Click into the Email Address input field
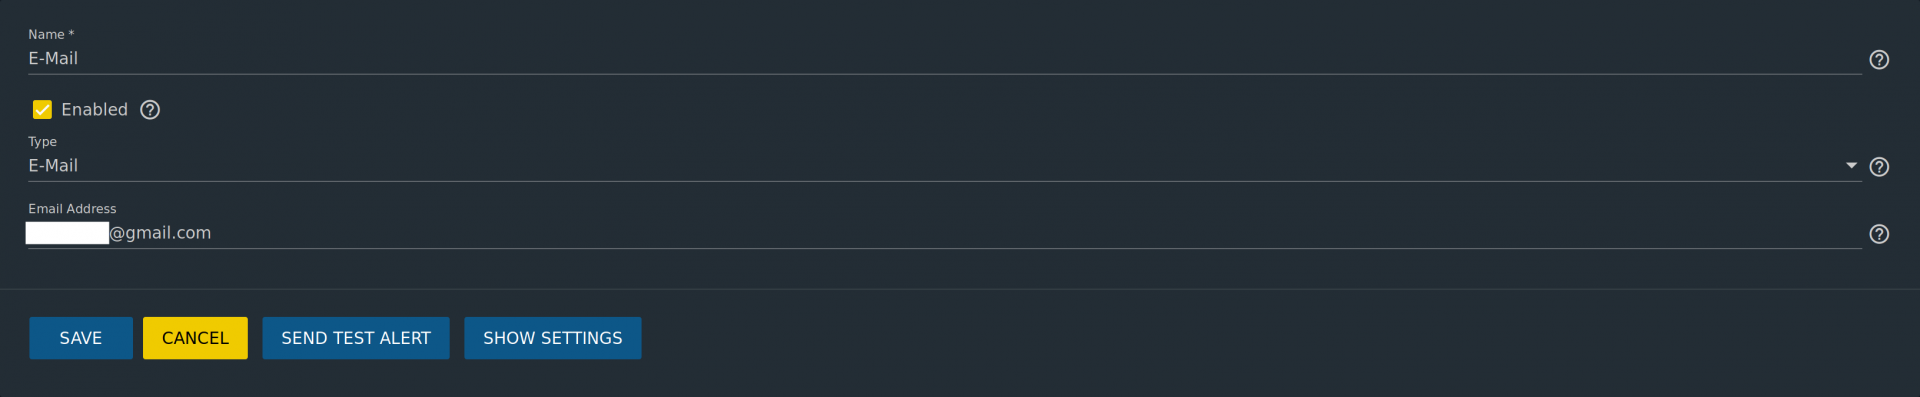This screenshot has width=1920, height=397. click(x=944, y=233)
